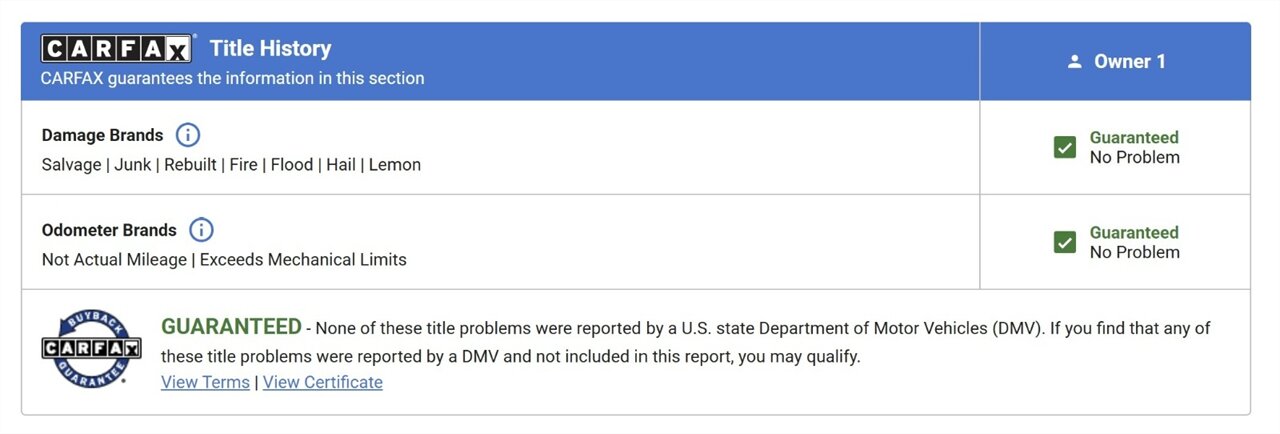Image resolution: width=1280 pixels, height=434 pixels.
Task: Open the Damage Brands info icon
Action: (188, 135)
